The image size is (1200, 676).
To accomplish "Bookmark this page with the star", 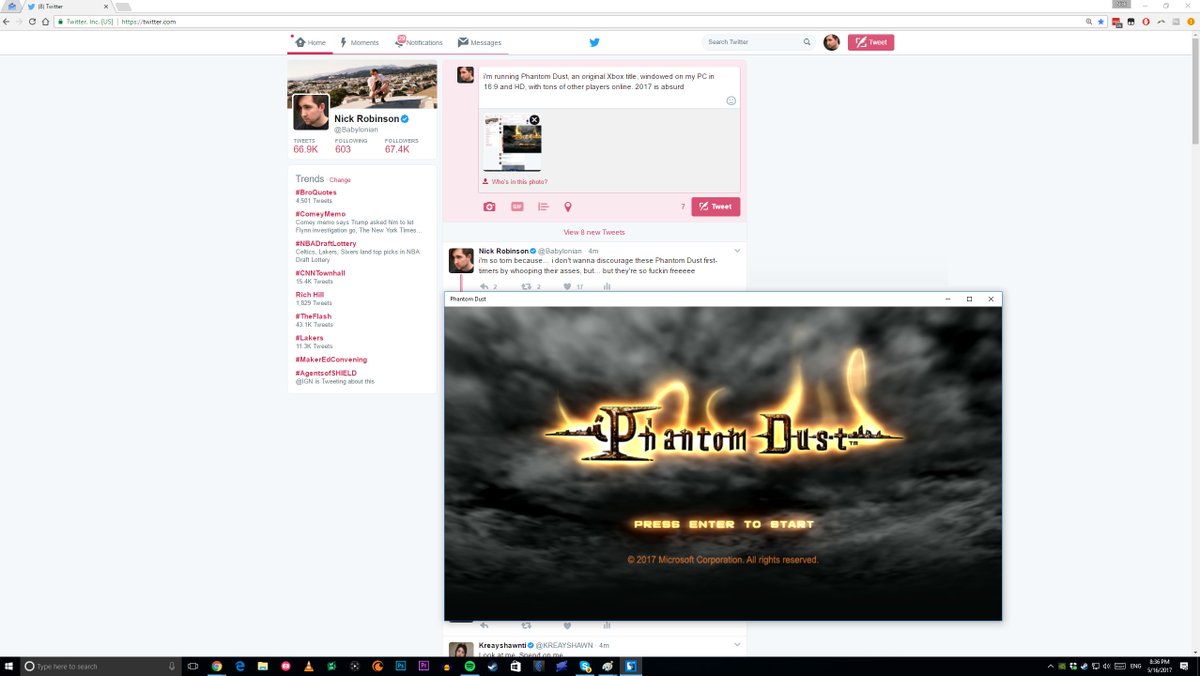I will pos(1101,21).
